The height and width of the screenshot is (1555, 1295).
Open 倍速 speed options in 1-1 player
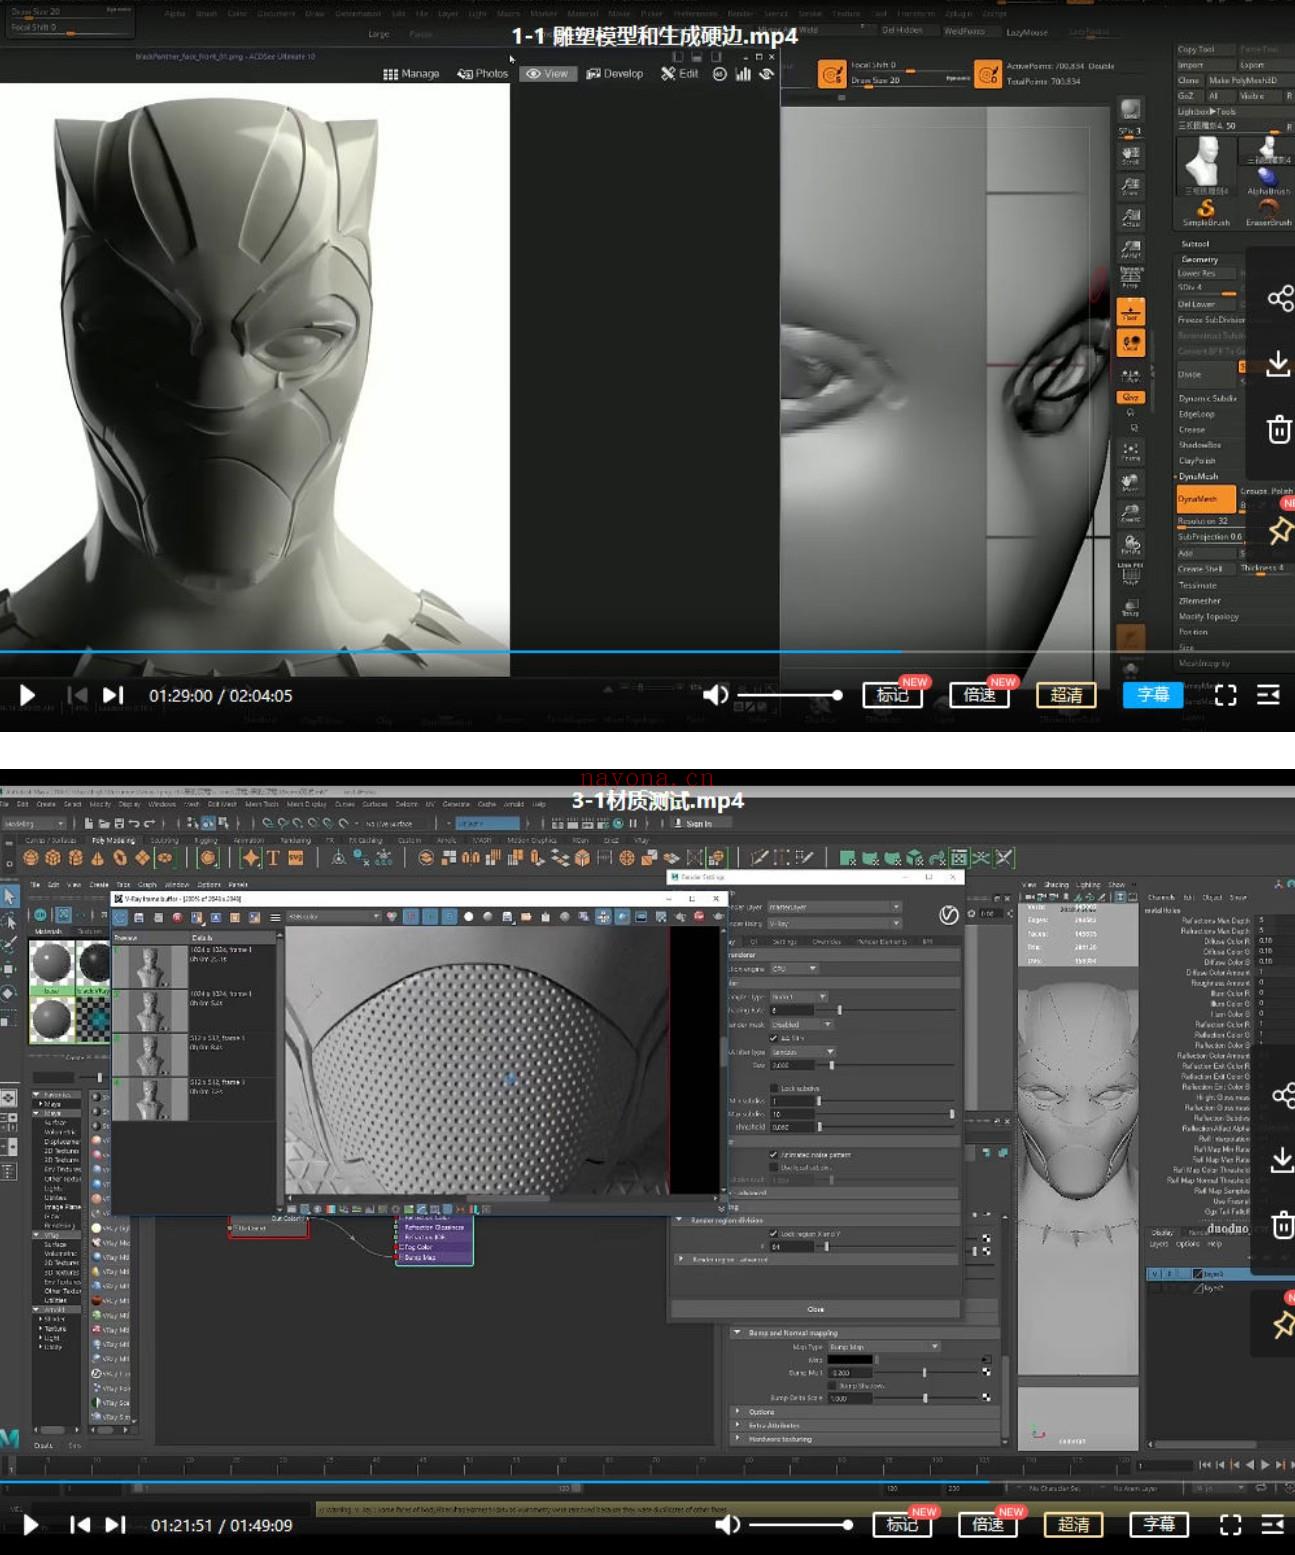tap(979, 695)
